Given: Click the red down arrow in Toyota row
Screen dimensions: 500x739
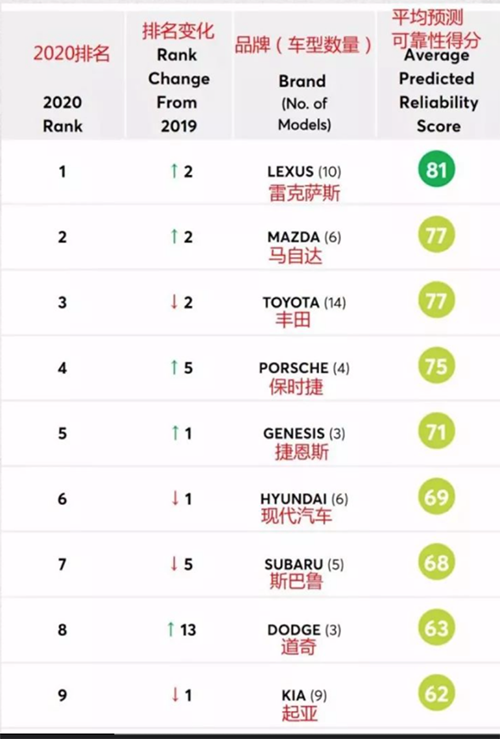Looking at the screenshot, I should pyautogui.click(x=174, y=302).
